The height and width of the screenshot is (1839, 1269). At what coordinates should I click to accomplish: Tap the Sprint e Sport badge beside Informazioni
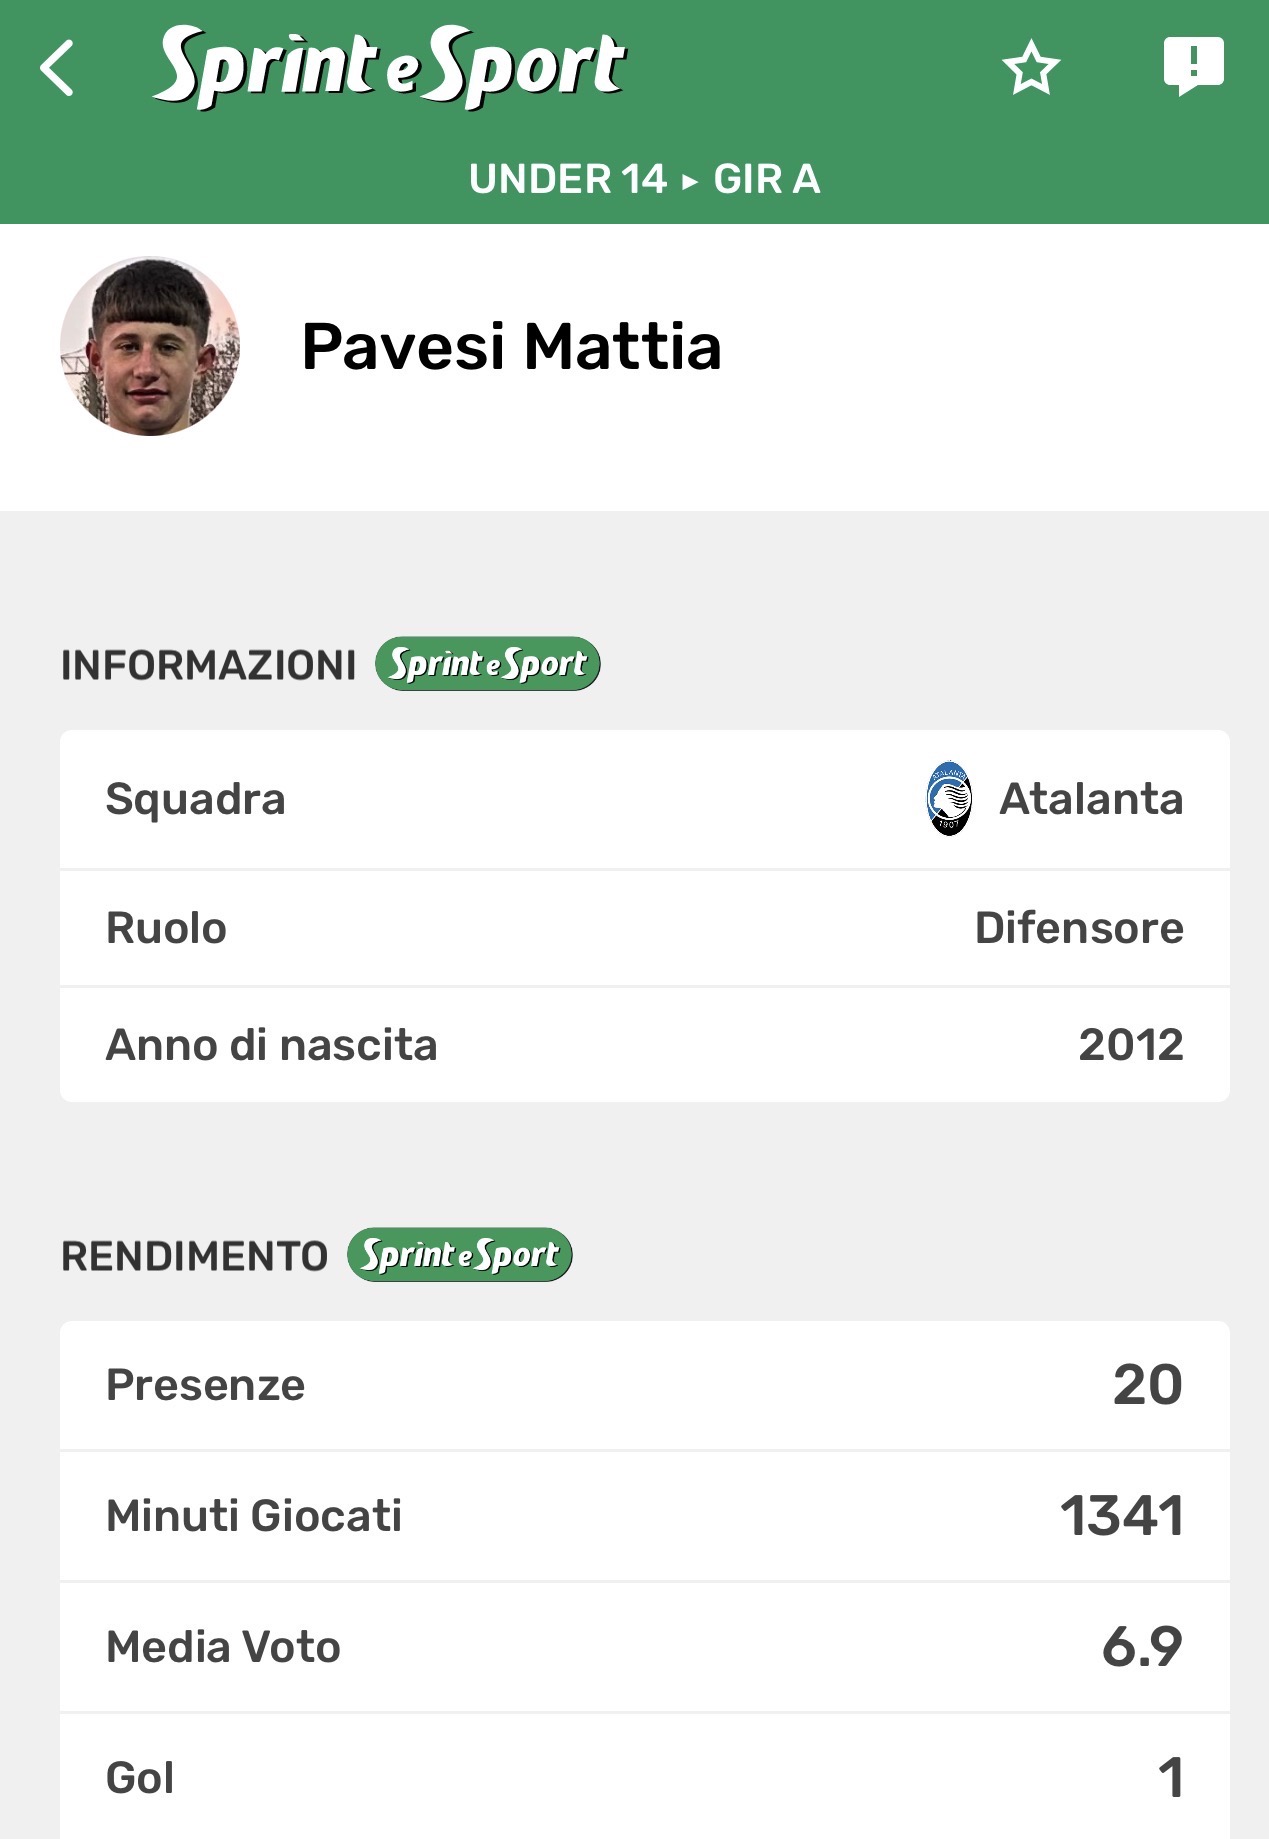(x=487, y=664)
